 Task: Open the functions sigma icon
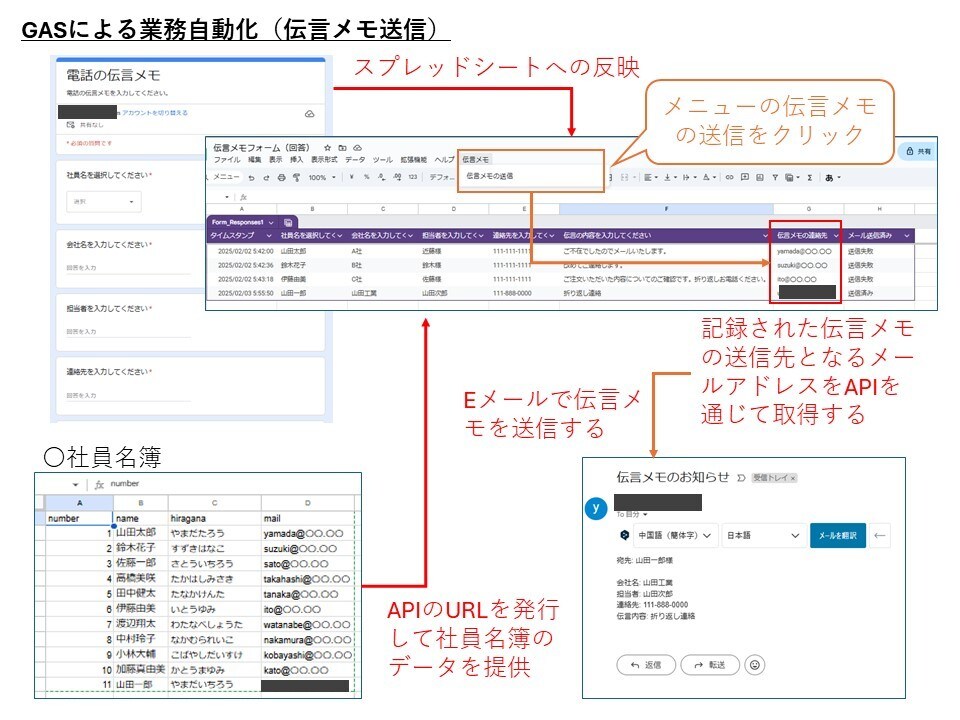809,178
